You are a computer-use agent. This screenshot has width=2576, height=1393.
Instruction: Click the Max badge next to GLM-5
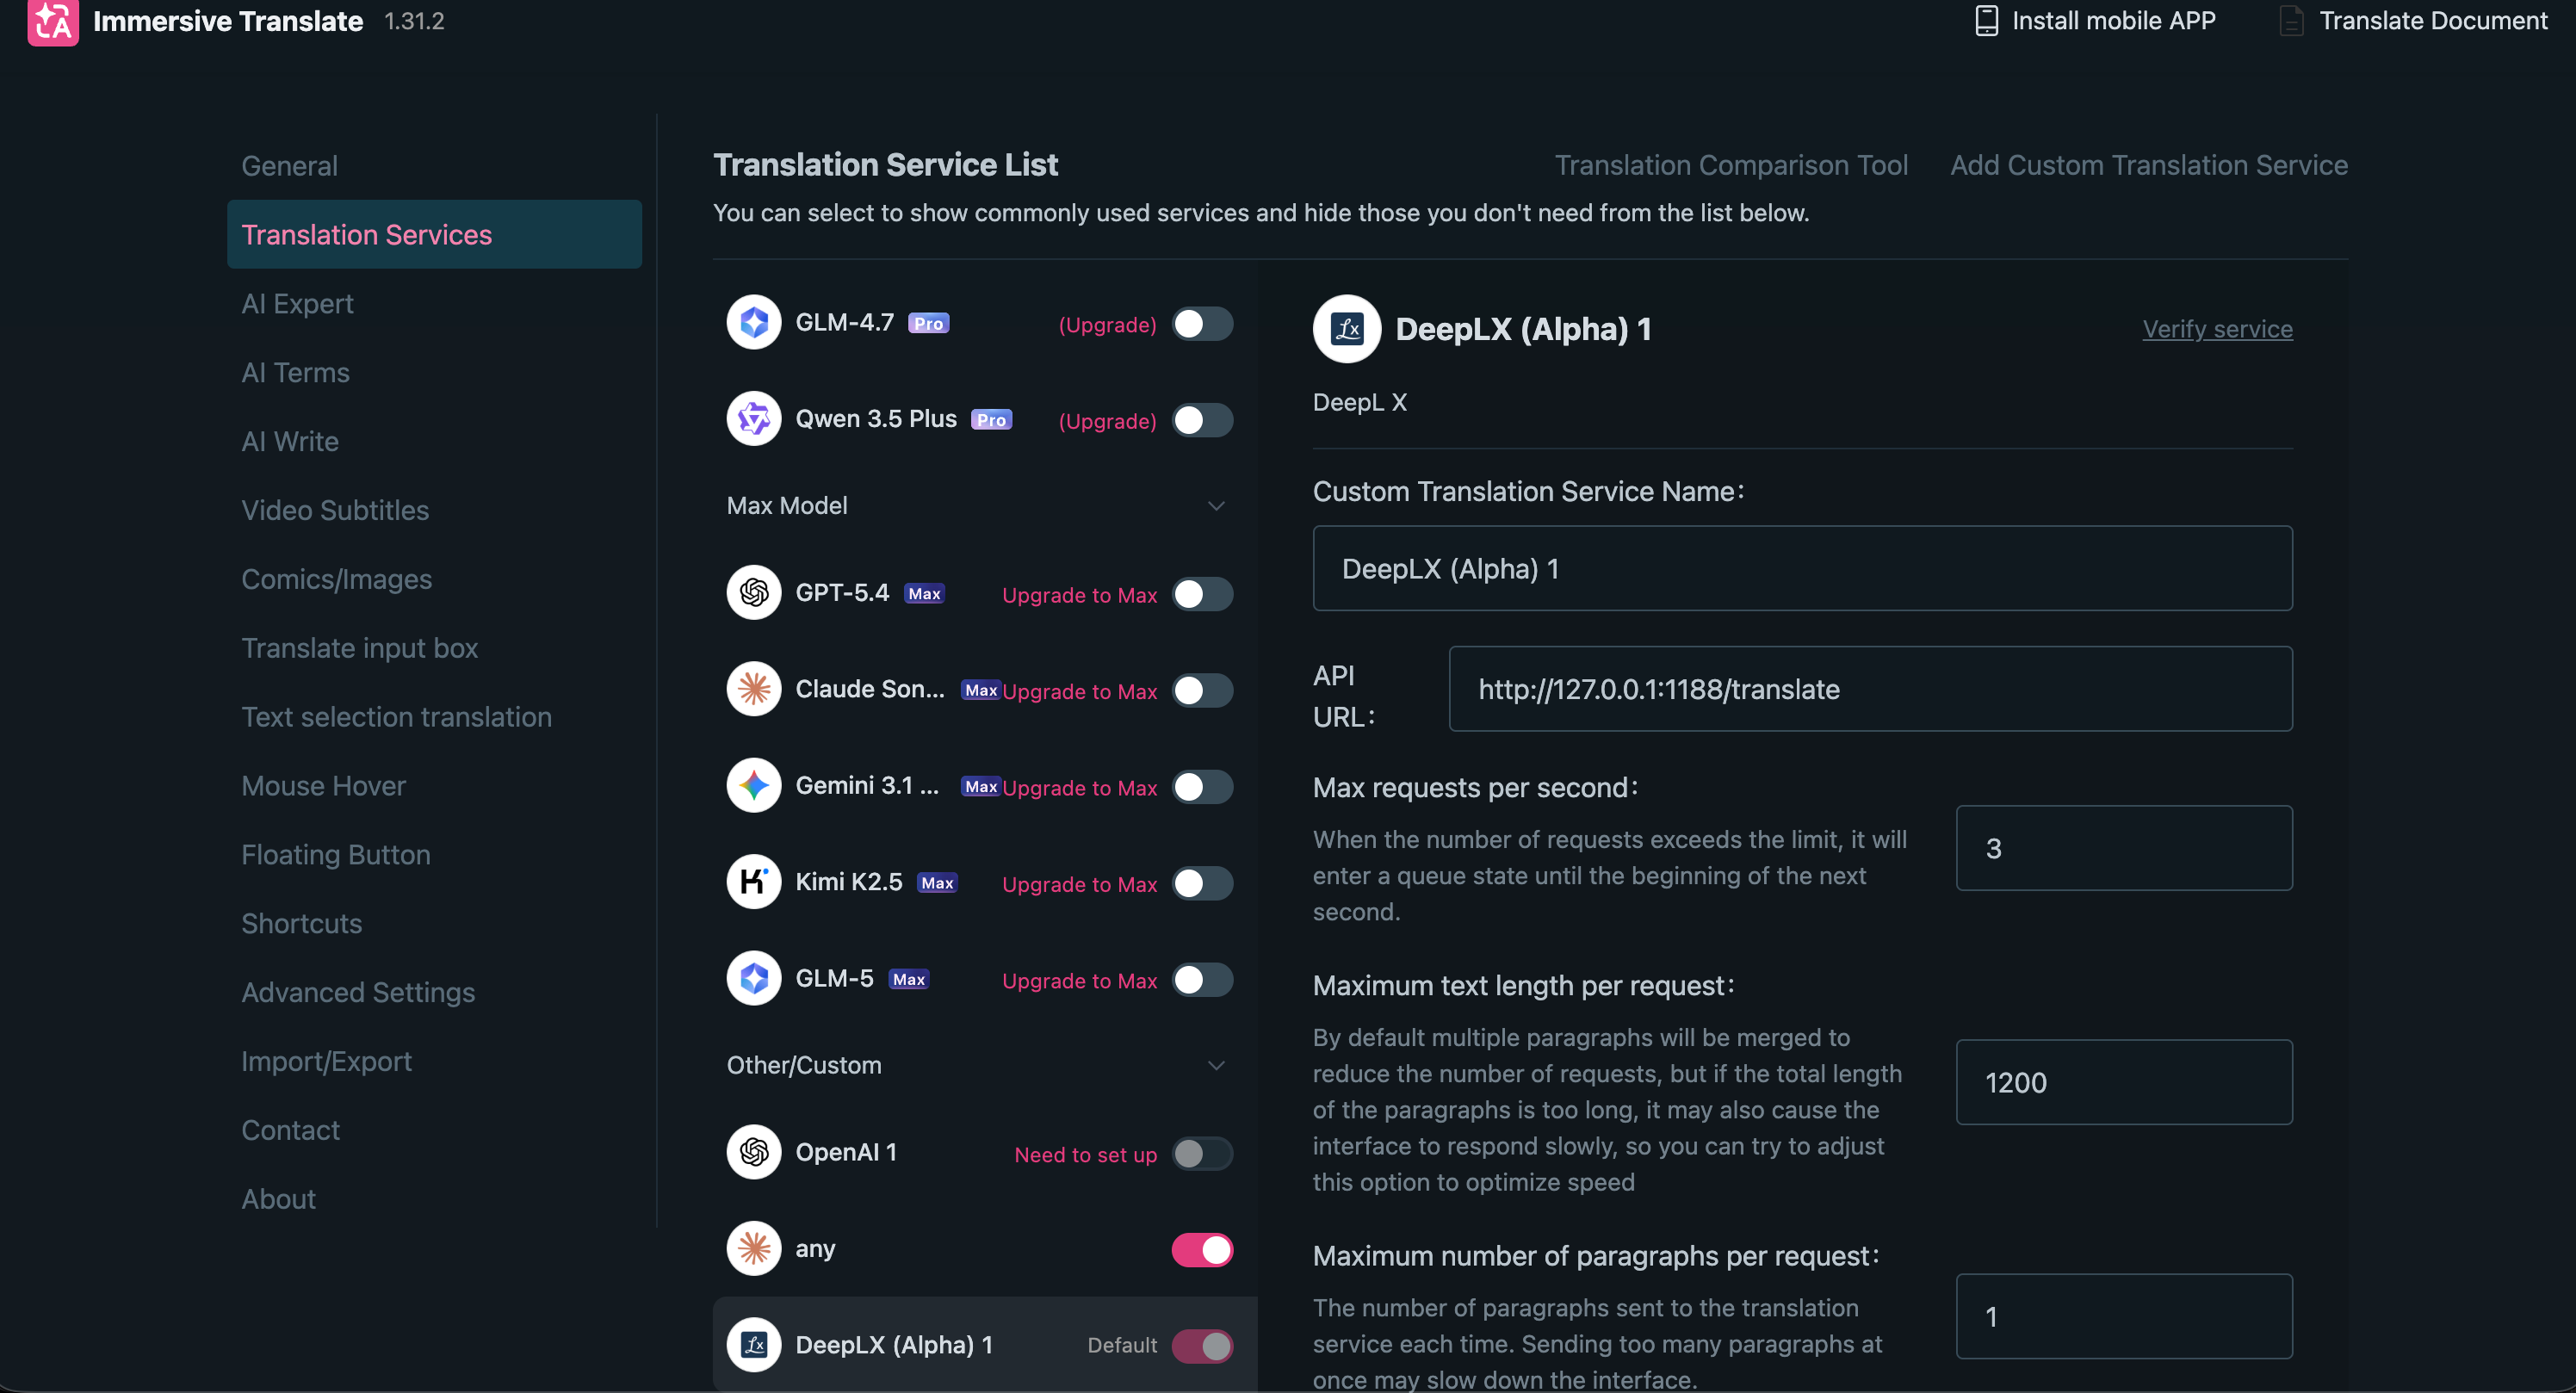point(909,980)
